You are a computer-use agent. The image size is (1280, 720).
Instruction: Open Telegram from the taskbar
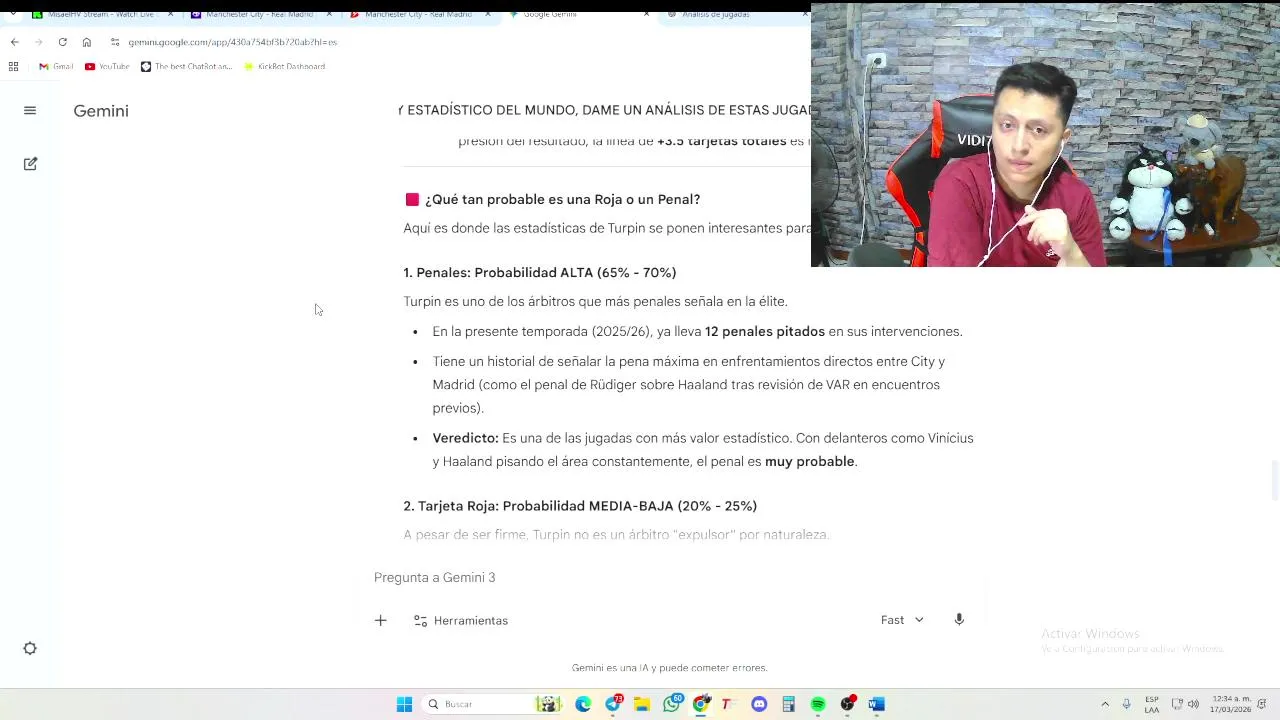(613, 704)
